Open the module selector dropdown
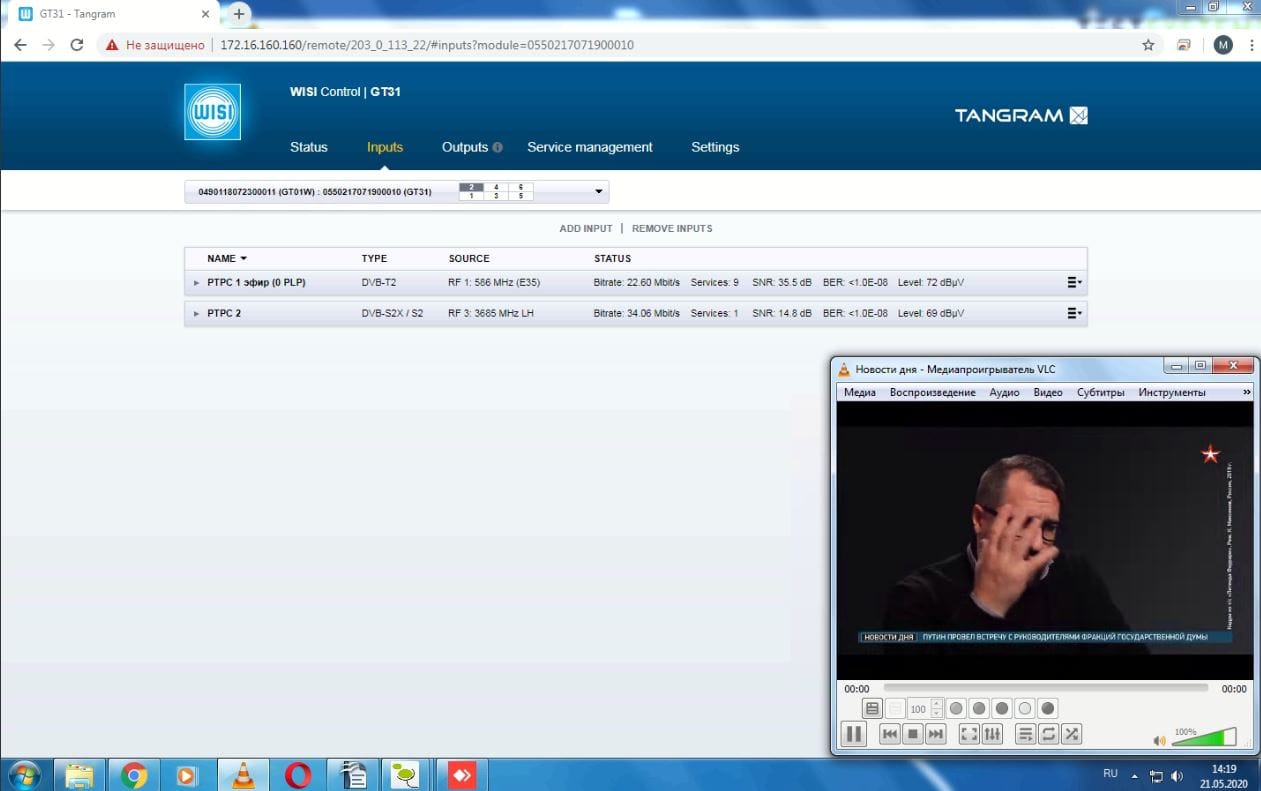The width and height of the screenshot is (1261, 791). (x=598, y=191)
